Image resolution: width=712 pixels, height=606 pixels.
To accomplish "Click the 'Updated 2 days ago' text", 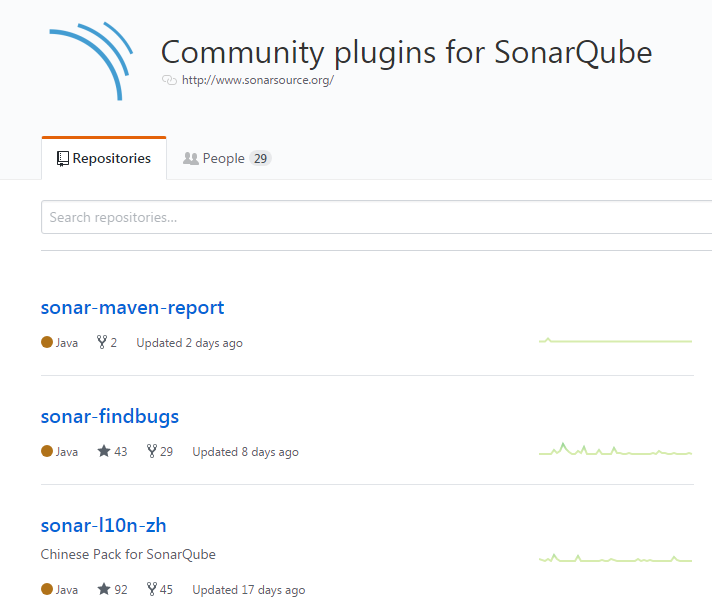I will pyautogui.click(x=189, y=343).
